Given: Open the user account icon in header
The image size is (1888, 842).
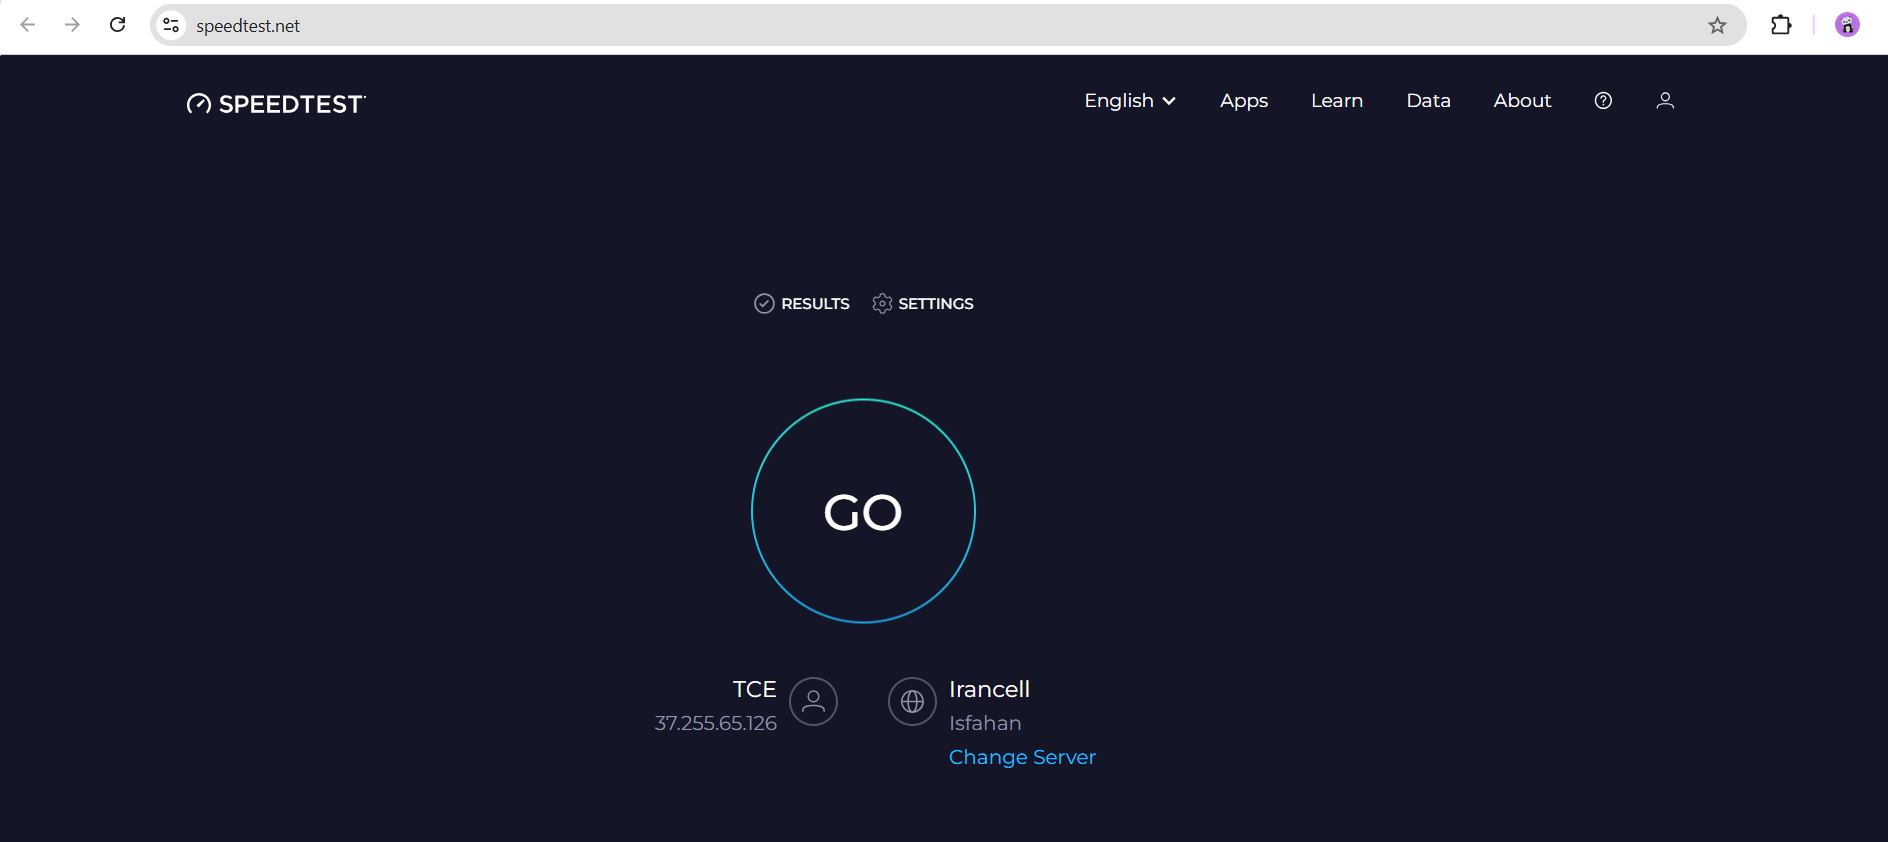Looking at the screenshot, I should pyautogui.click(x=1665, y=101).
